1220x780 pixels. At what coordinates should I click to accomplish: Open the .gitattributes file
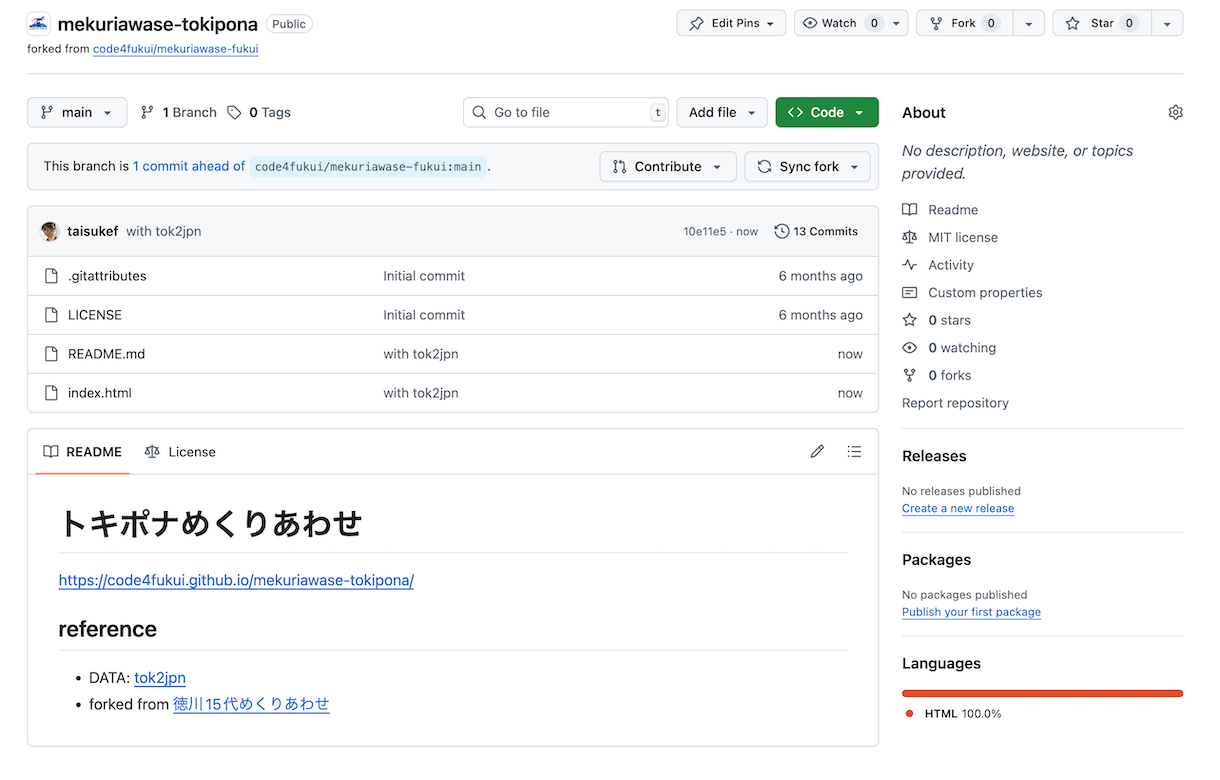click(x=107, y=276)
